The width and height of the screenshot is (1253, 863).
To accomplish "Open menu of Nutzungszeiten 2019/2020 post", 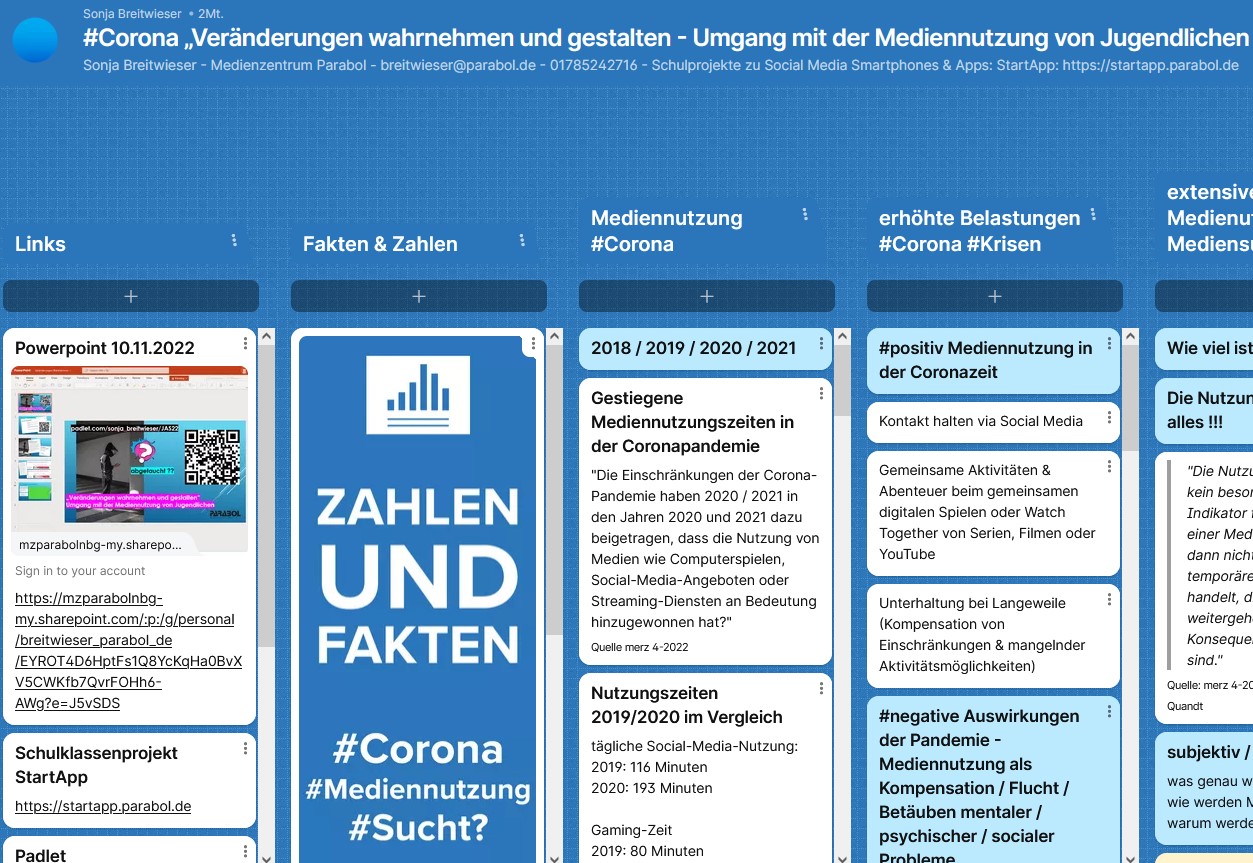I will click(x=821, y=688).
